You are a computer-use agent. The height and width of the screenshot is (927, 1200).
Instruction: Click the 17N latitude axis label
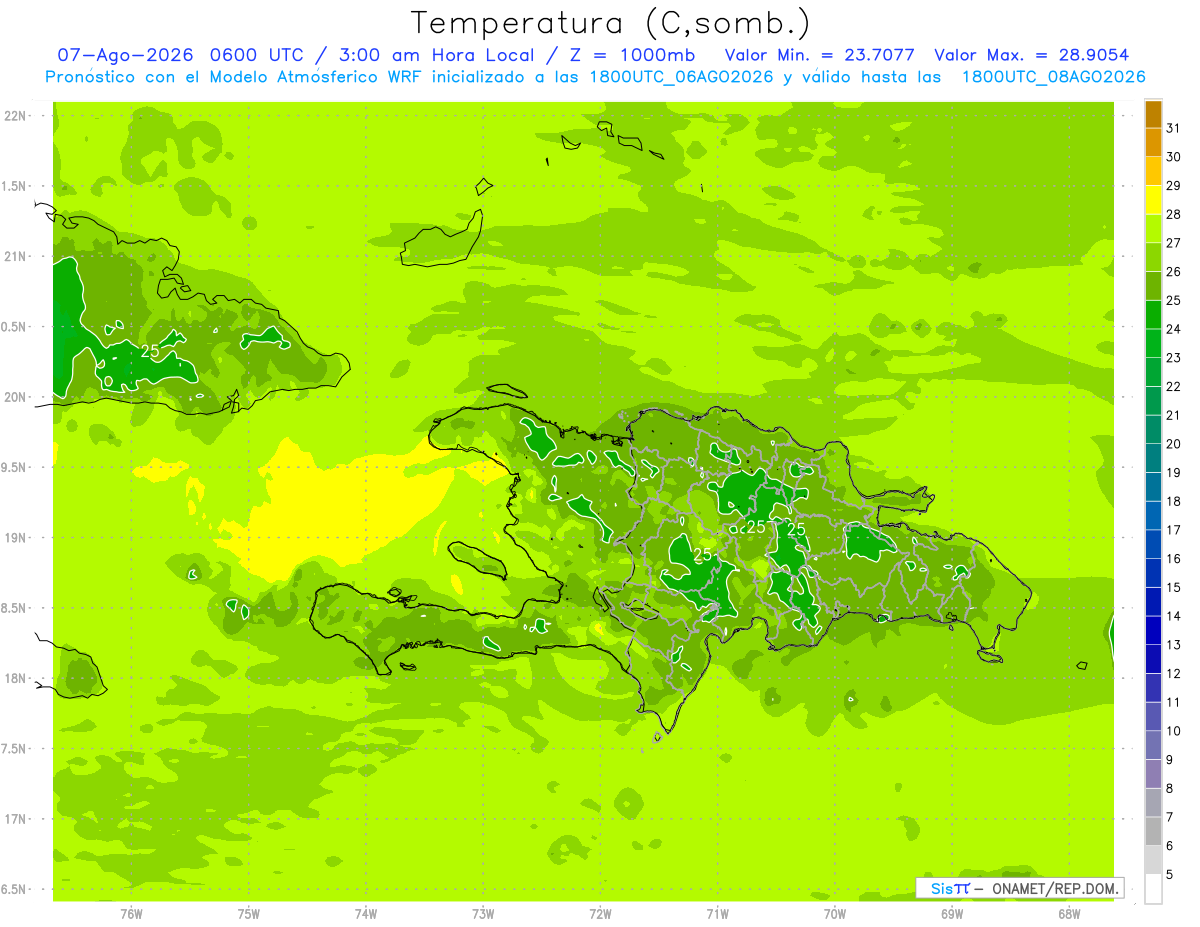tap(15, 819)
